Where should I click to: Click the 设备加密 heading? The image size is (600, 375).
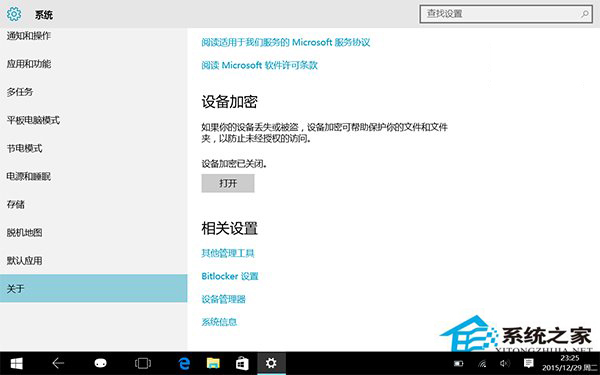click(x=230, y=102)
